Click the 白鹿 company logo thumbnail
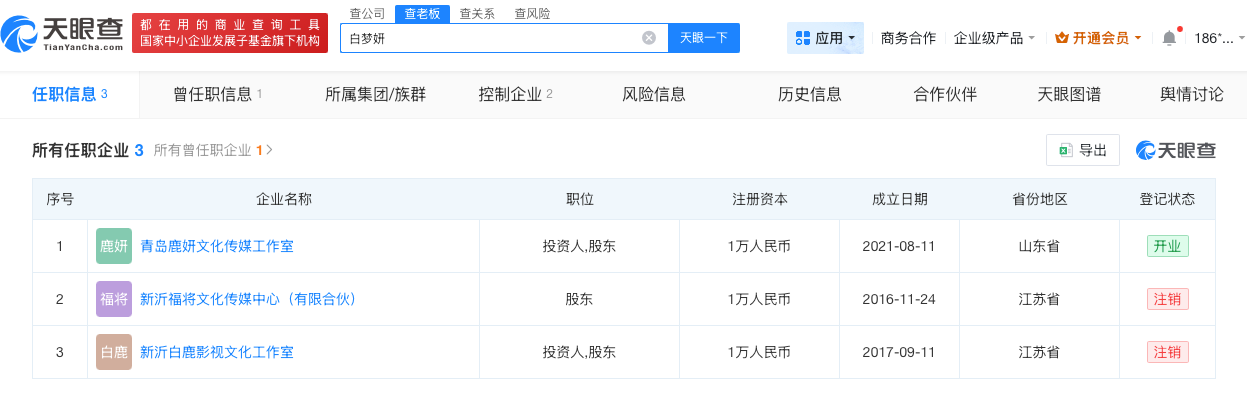 [x=114, y=352]
